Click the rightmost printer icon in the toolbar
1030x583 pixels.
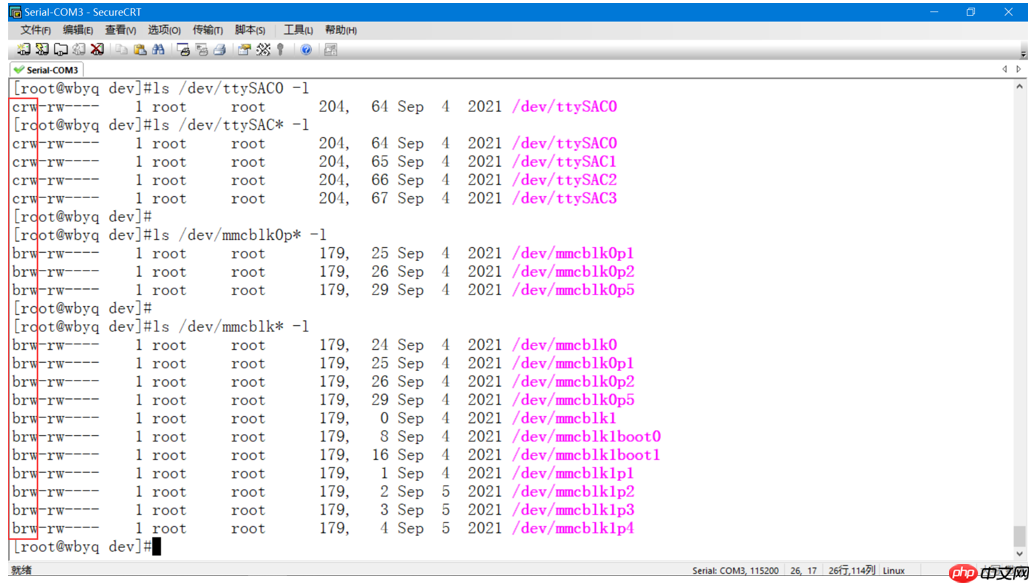click(x=219, y=49)
